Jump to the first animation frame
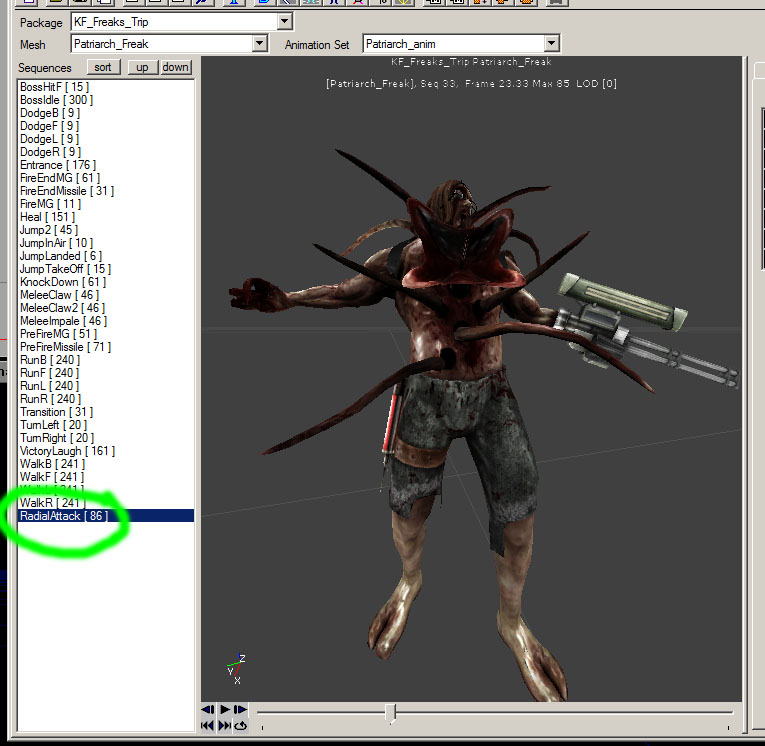The width and height of the screenshot is (765, 746). (x=207, y=726)
